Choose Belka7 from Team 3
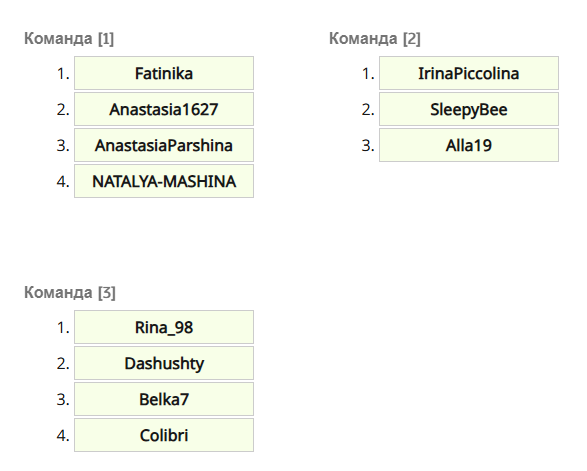Screen dimensions: 587x471 pyautogui.click(x=164, y=399)
